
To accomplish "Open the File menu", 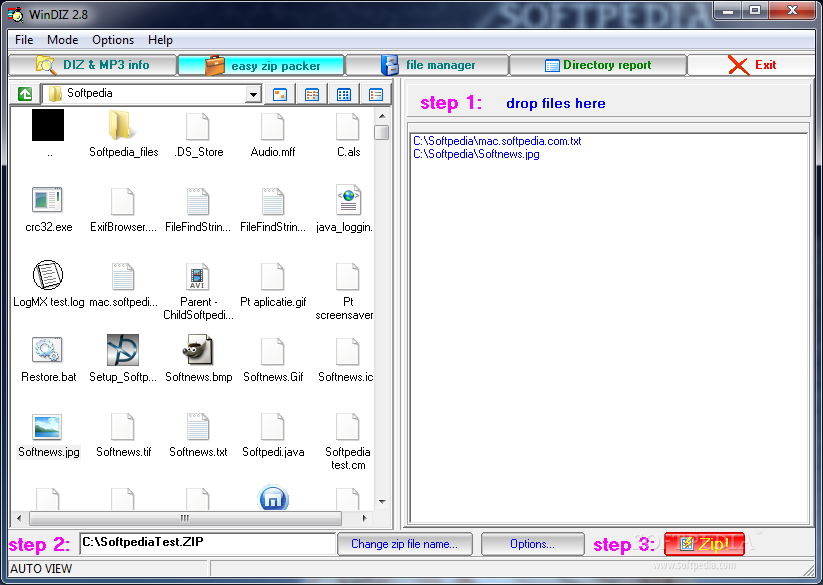I will tap(24, 40).
